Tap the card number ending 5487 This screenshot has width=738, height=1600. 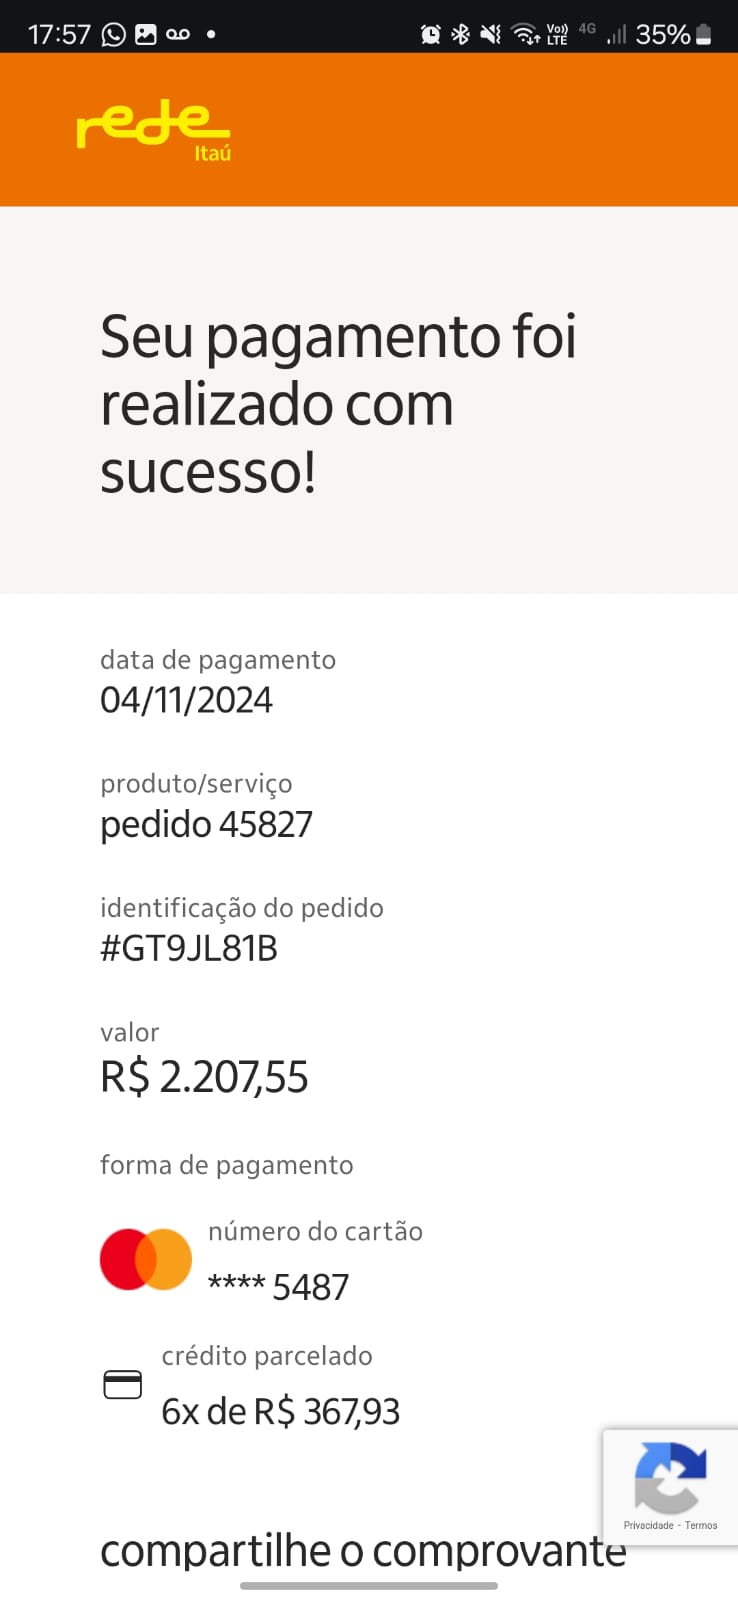coord(279,1287)
